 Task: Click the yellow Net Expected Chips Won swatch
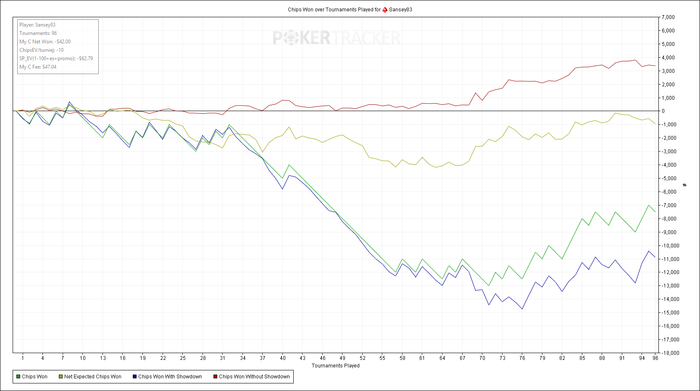[x=60, y=377]
